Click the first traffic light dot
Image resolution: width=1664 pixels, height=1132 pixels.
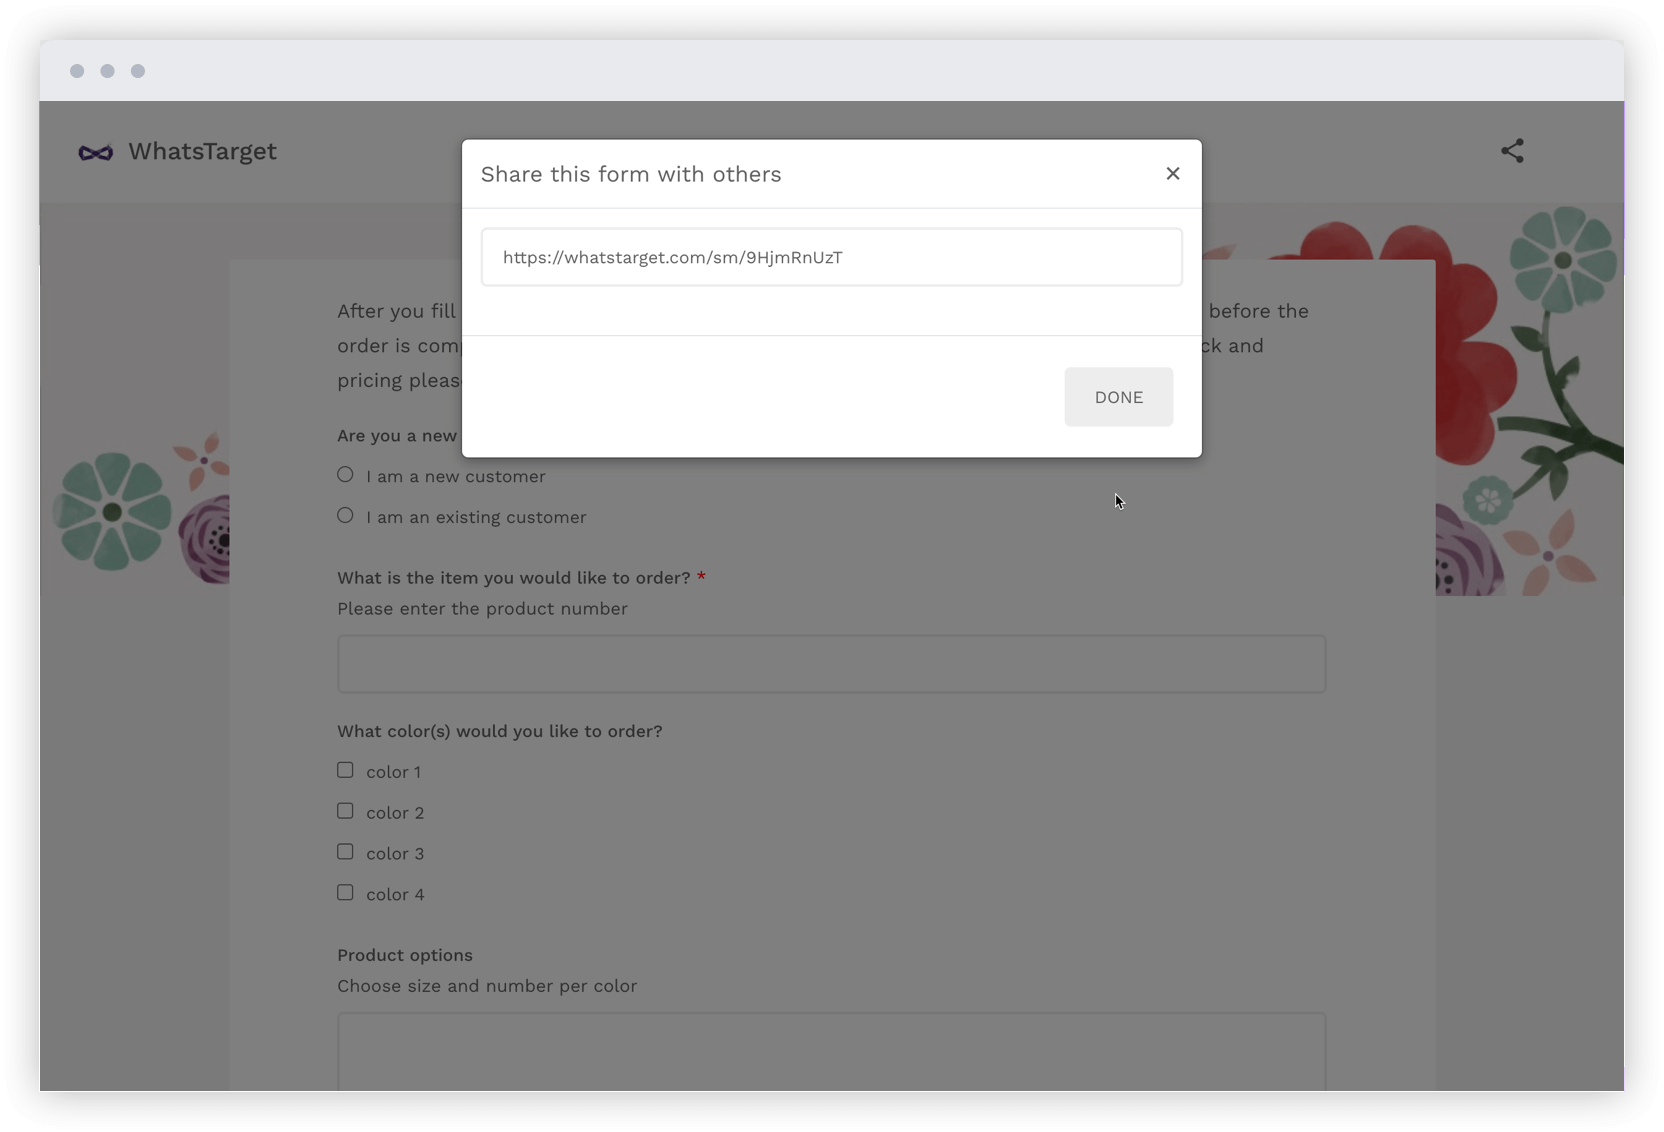click(77, 71)
